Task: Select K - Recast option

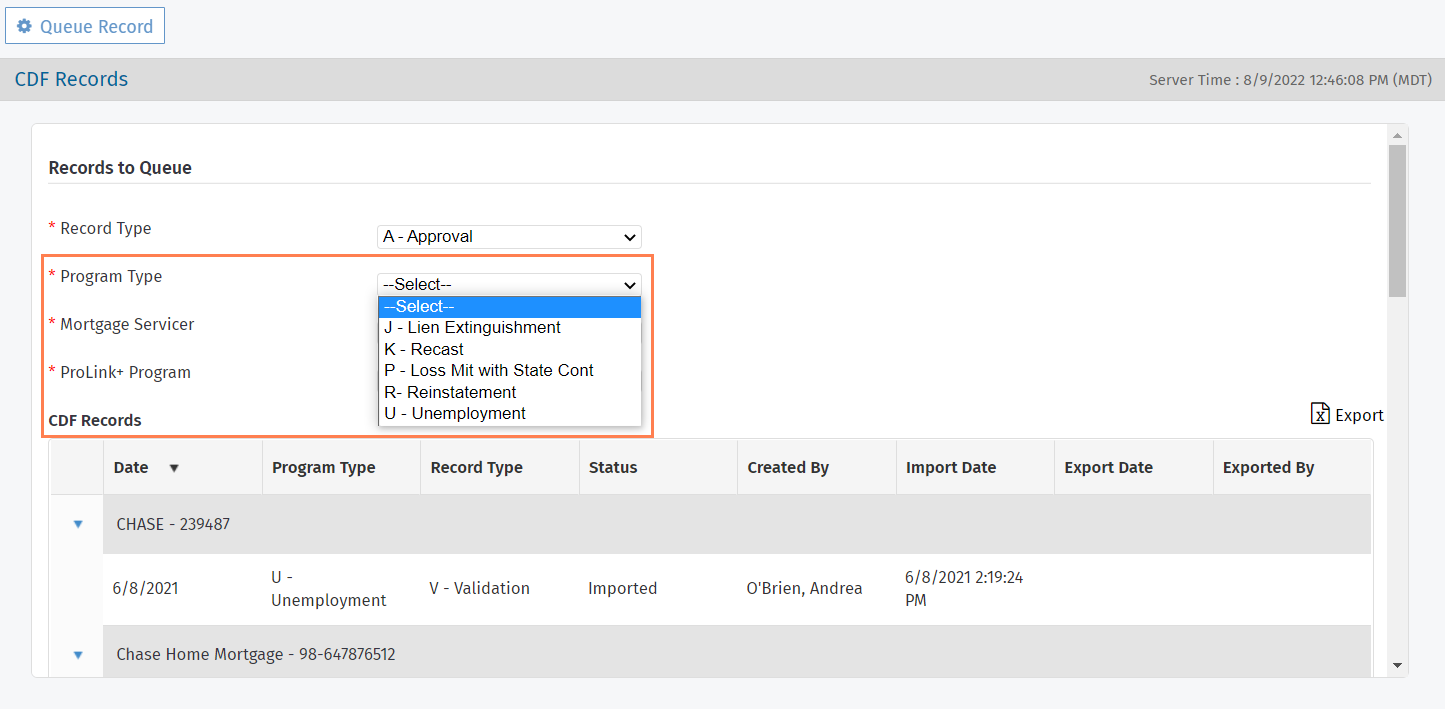Action: click(x=424, y=350)
